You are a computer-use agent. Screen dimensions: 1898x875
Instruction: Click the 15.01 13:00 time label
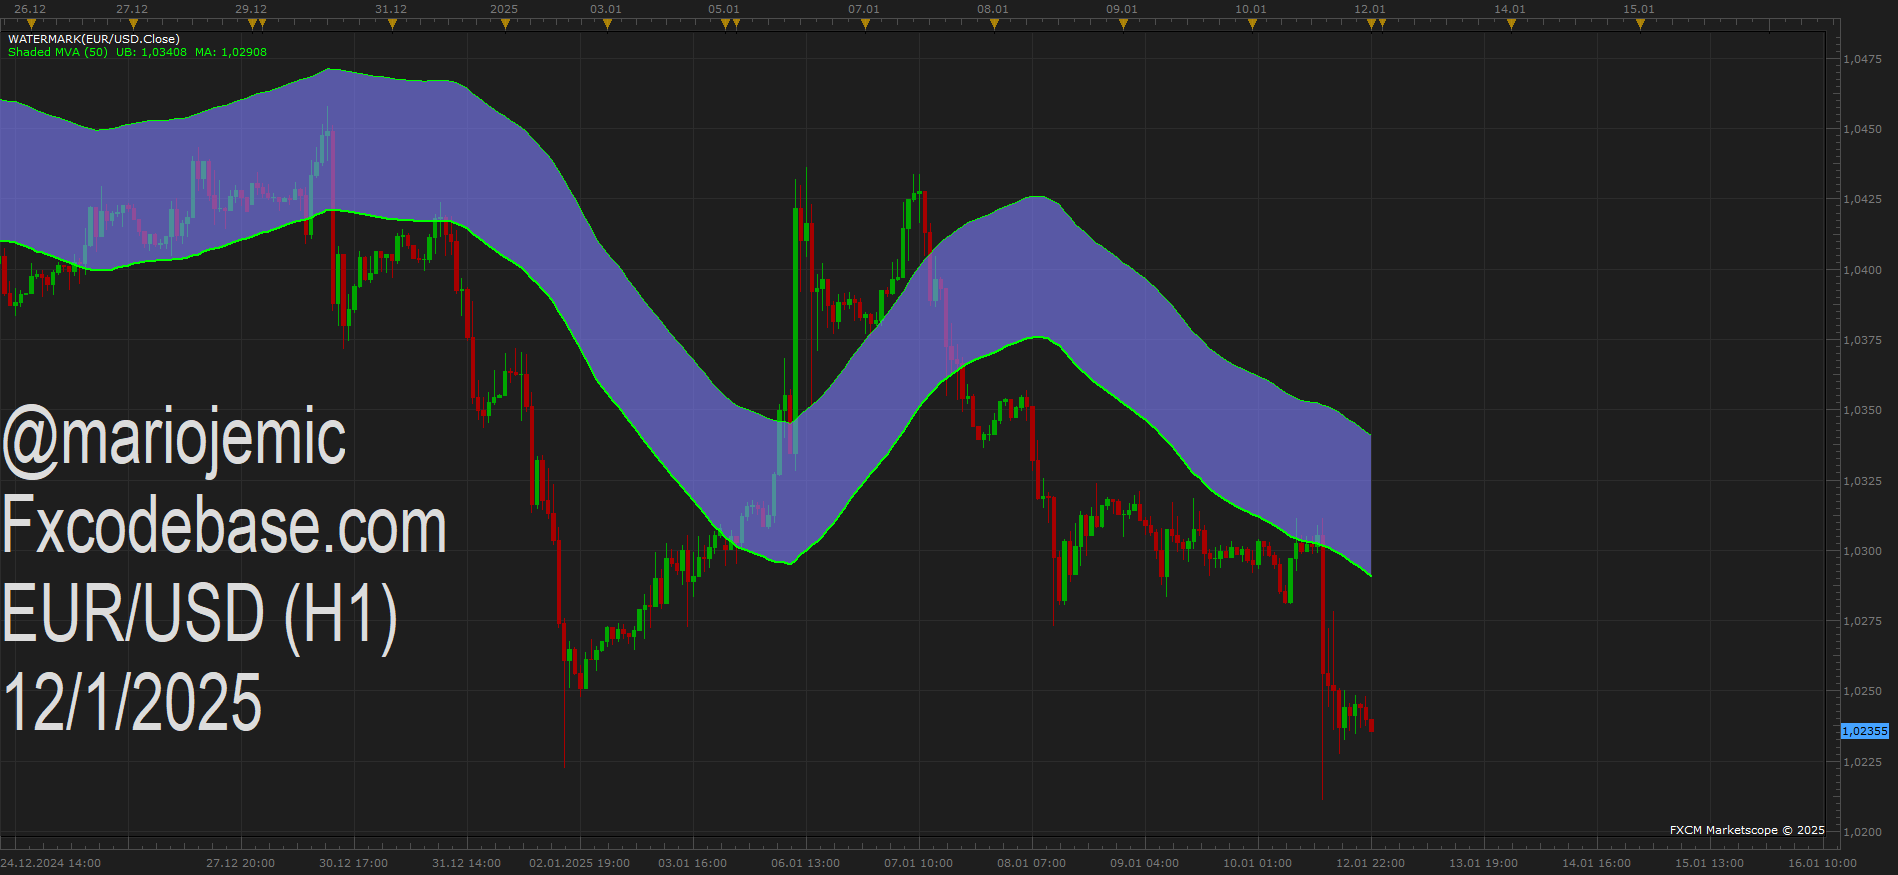tap(1709, 863)
